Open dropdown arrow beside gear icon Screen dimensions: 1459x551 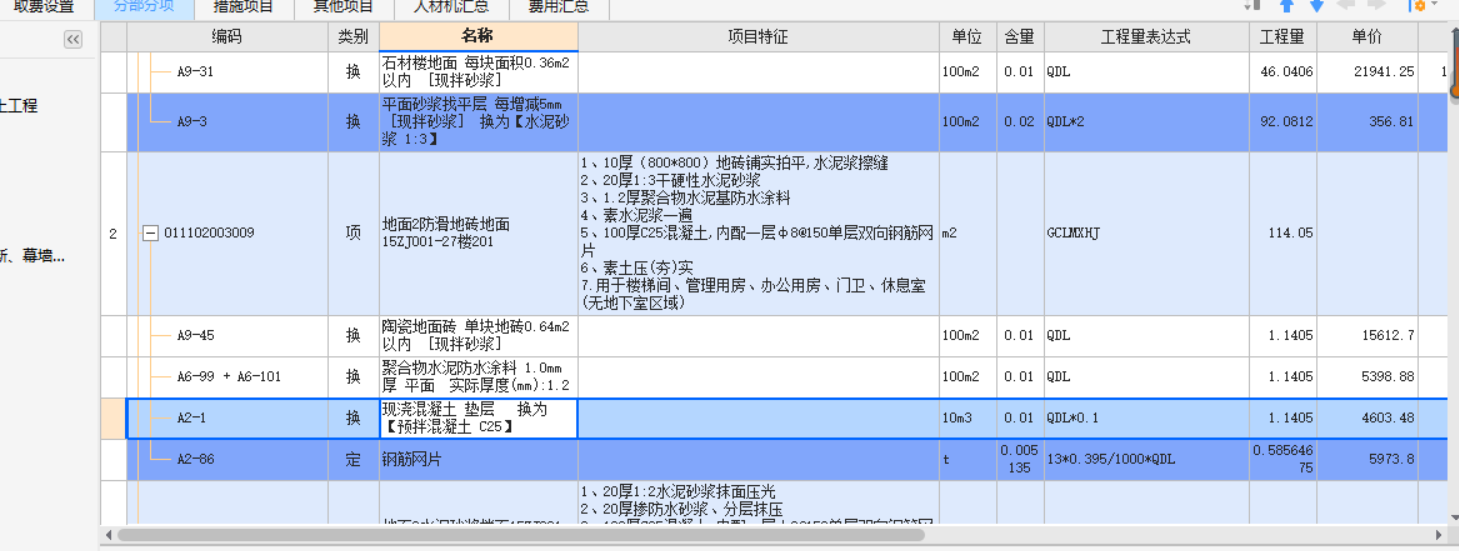pyautogui.click(x=1434, y=6)
